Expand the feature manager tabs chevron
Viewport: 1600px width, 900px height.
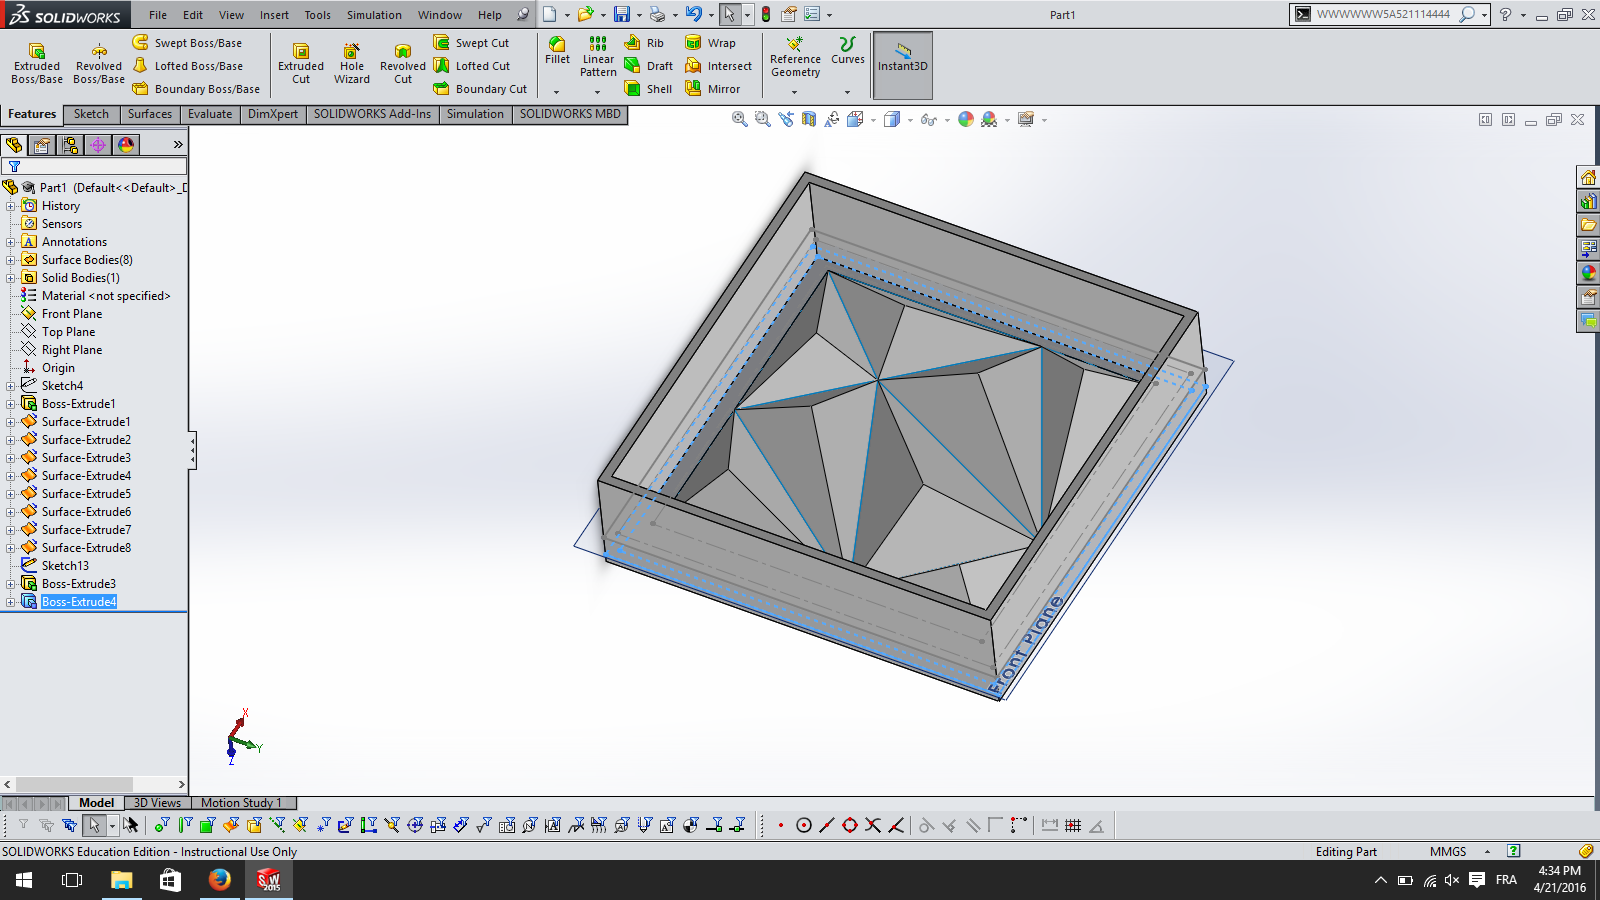[x=178, y=145]
